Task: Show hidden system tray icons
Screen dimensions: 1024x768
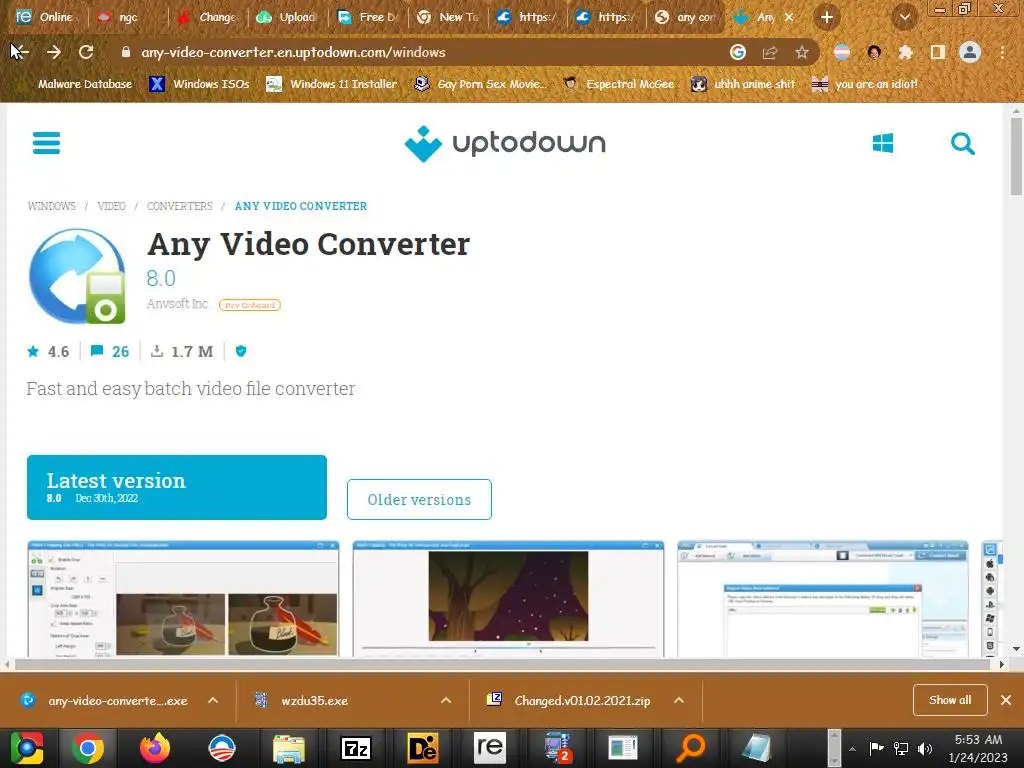Action: [852, 749]
